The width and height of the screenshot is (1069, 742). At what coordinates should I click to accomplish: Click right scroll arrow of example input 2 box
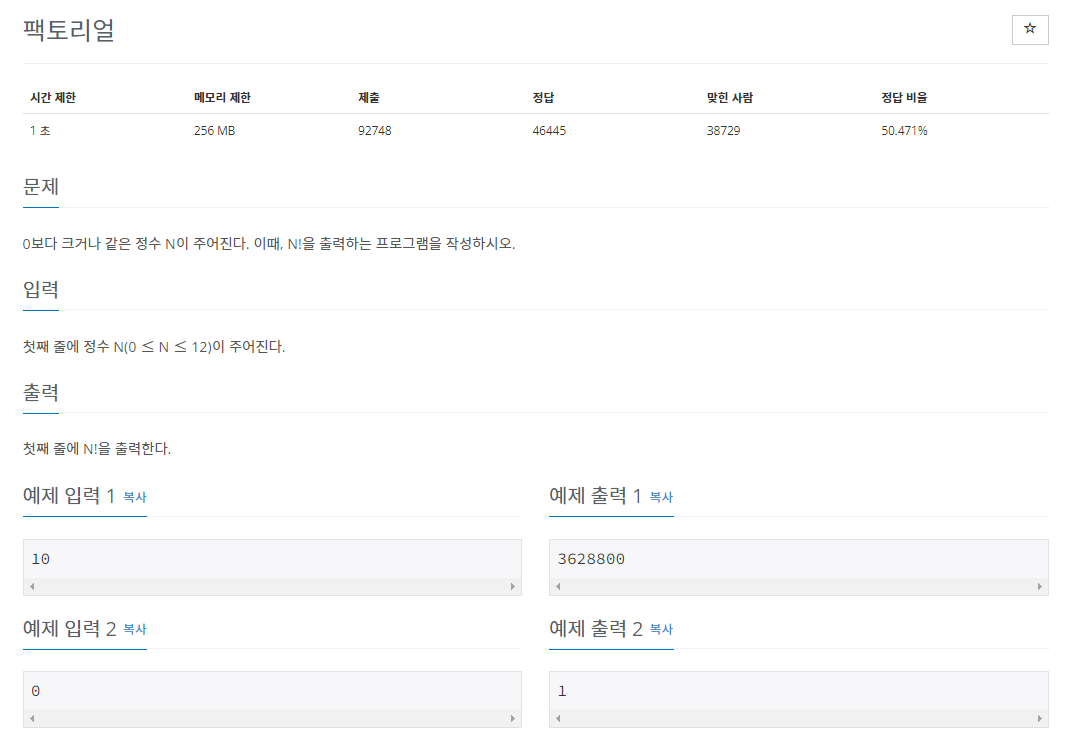[x=513, y=718]
